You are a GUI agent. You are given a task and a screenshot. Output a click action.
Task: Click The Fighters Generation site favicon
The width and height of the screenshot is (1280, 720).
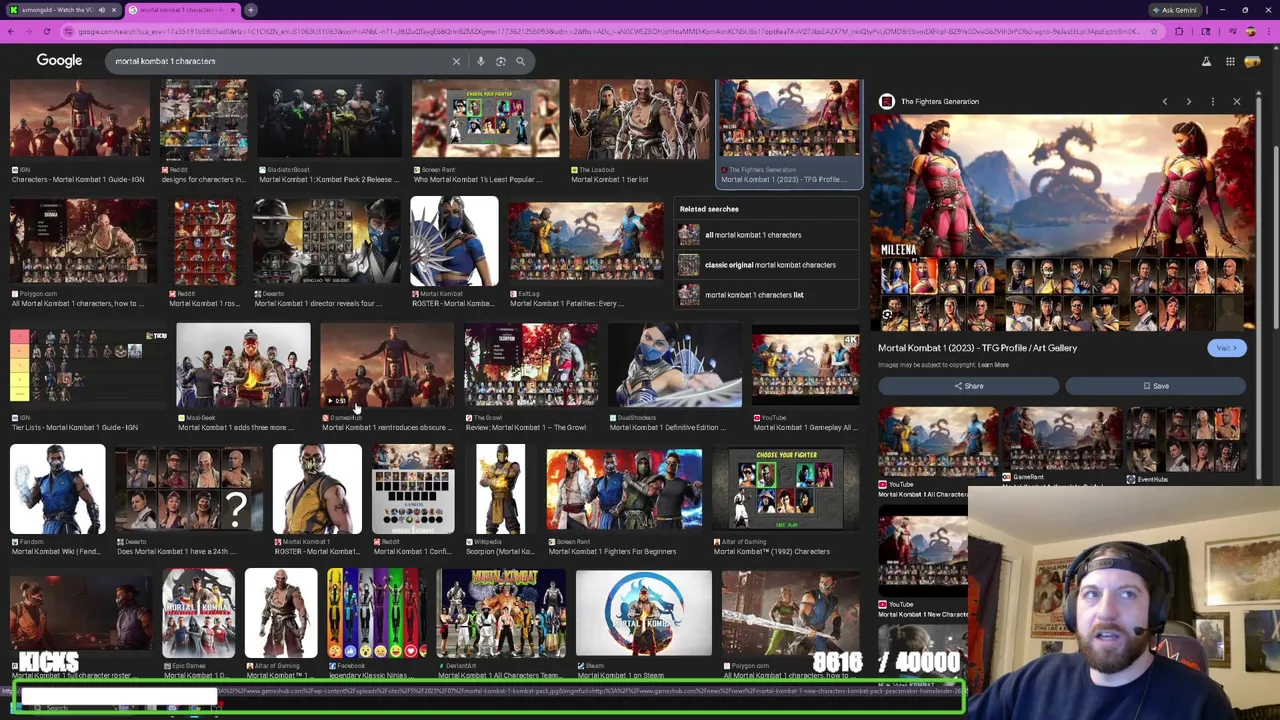coord(887,101)
